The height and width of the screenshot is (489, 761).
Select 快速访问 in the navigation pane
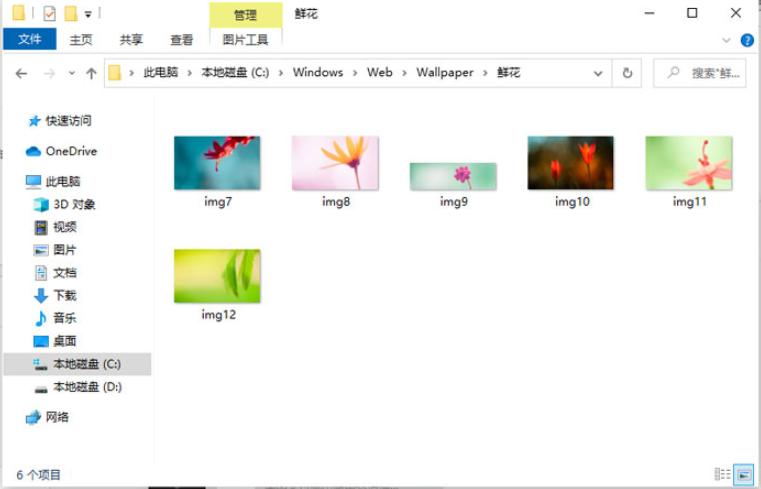coord(68,121)
